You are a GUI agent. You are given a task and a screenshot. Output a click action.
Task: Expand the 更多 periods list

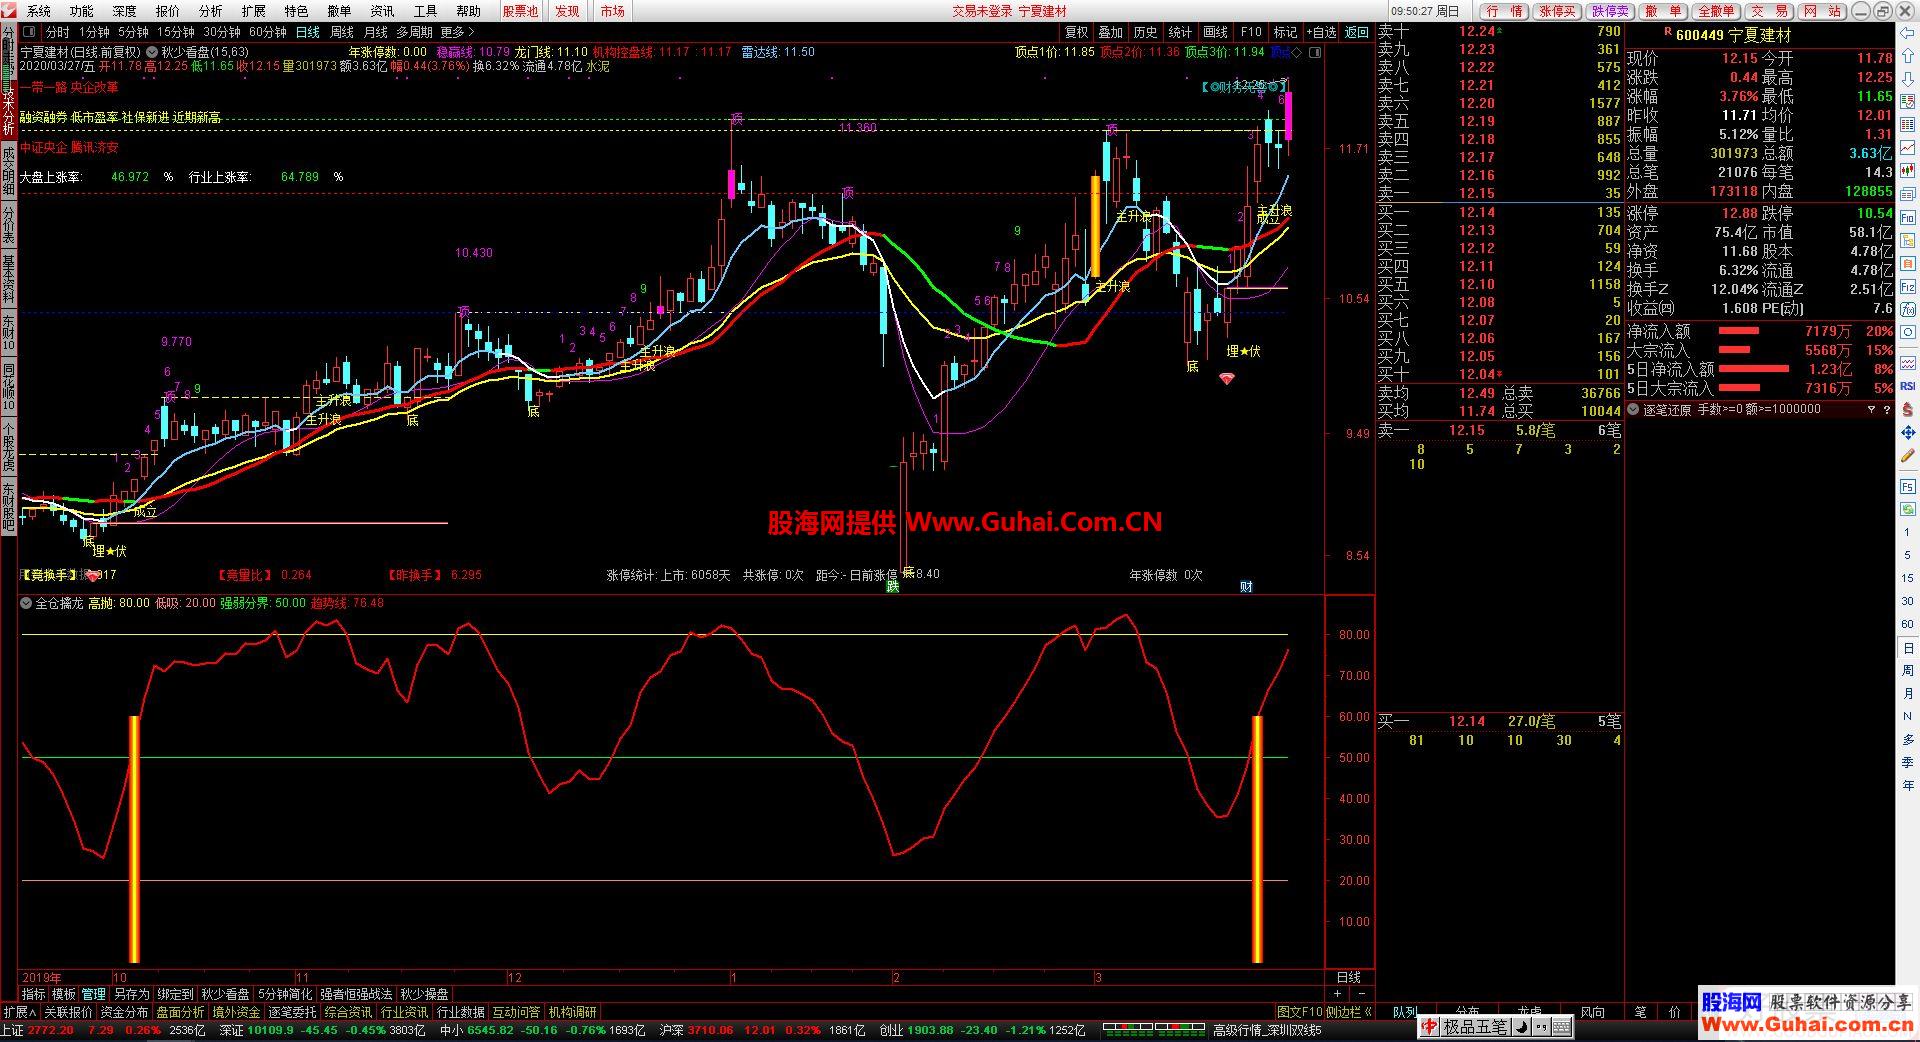pyautogui.click(x=457, y=32)
